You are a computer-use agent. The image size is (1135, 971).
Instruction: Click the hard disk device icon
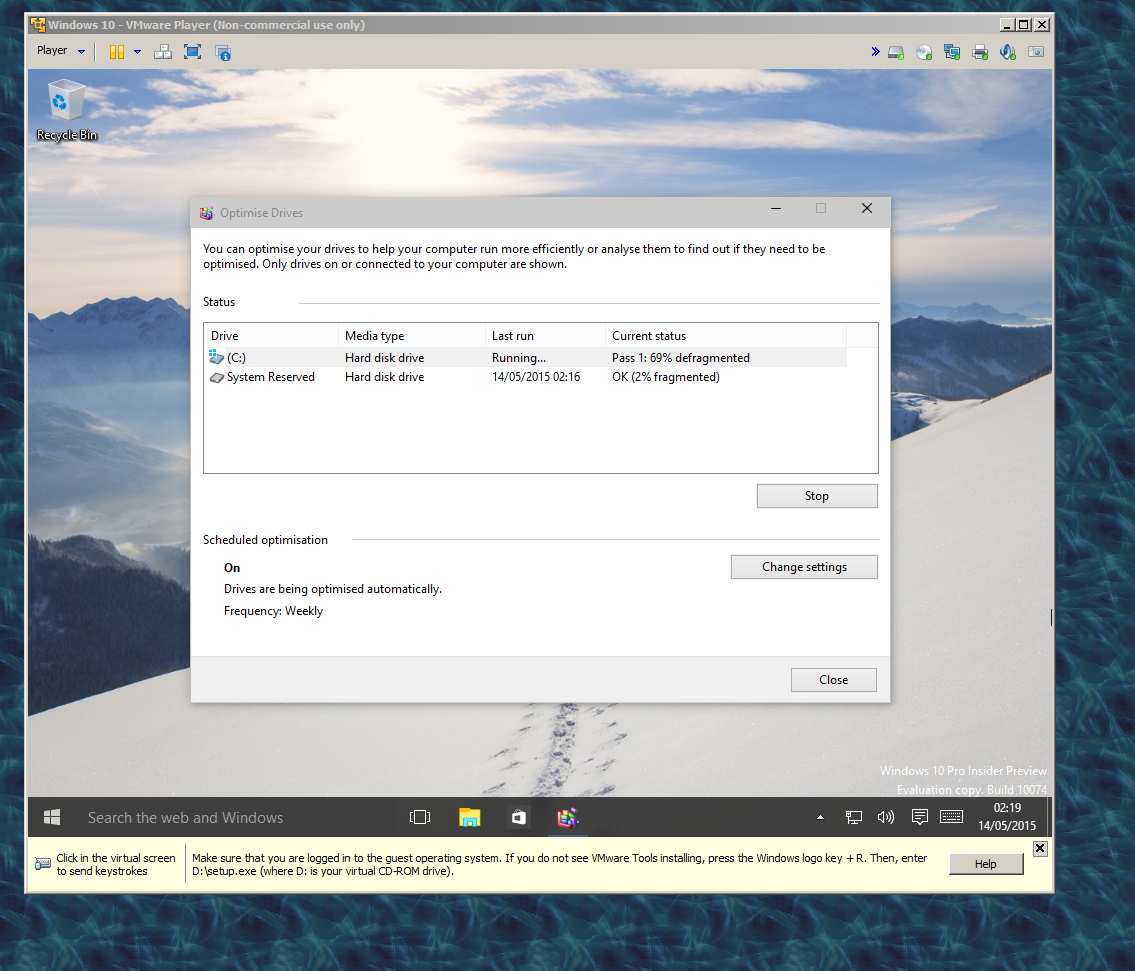(x=896, y=52)
